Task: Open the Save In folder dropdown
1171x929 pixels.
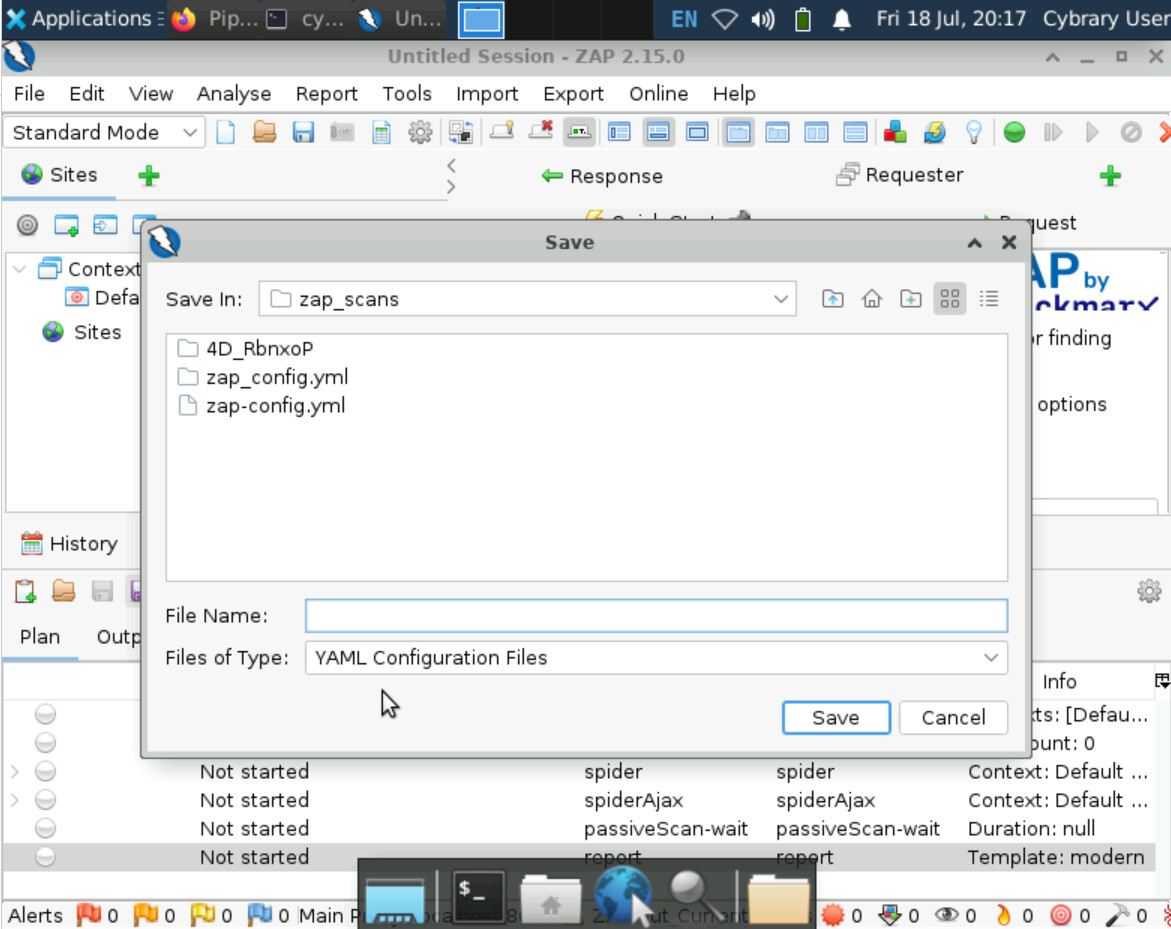Action: [x=780, y=299]
